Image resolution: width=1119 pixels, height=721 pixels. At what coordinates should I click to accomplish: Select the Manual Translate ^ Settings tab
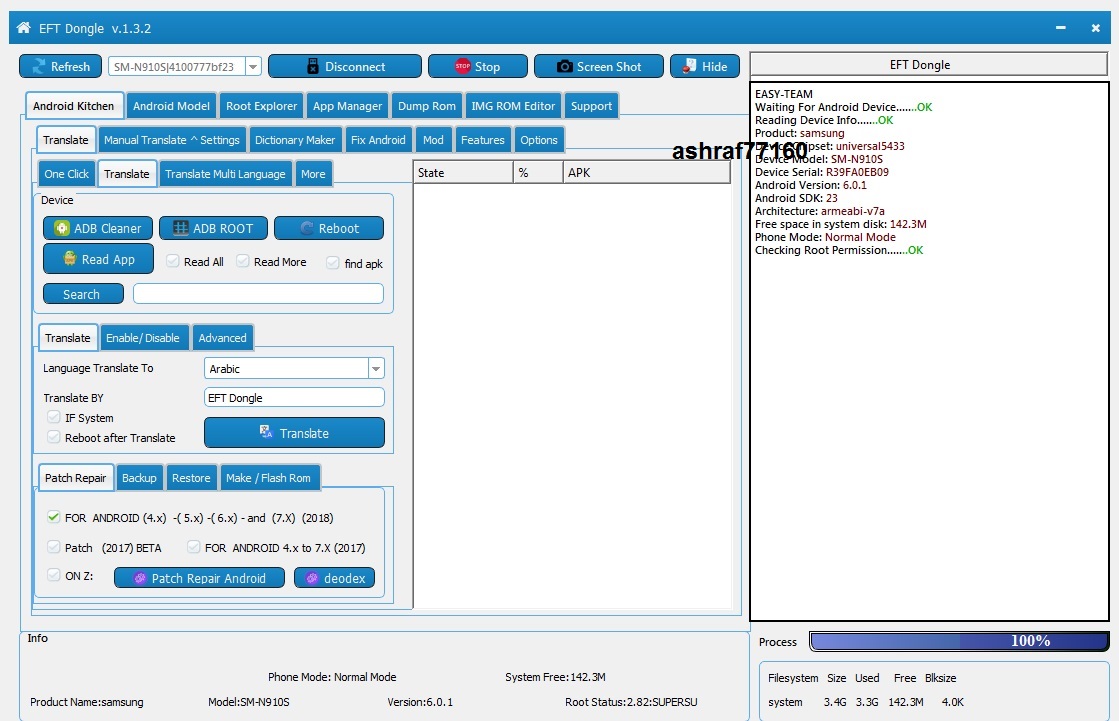click(x=171, y=140)
